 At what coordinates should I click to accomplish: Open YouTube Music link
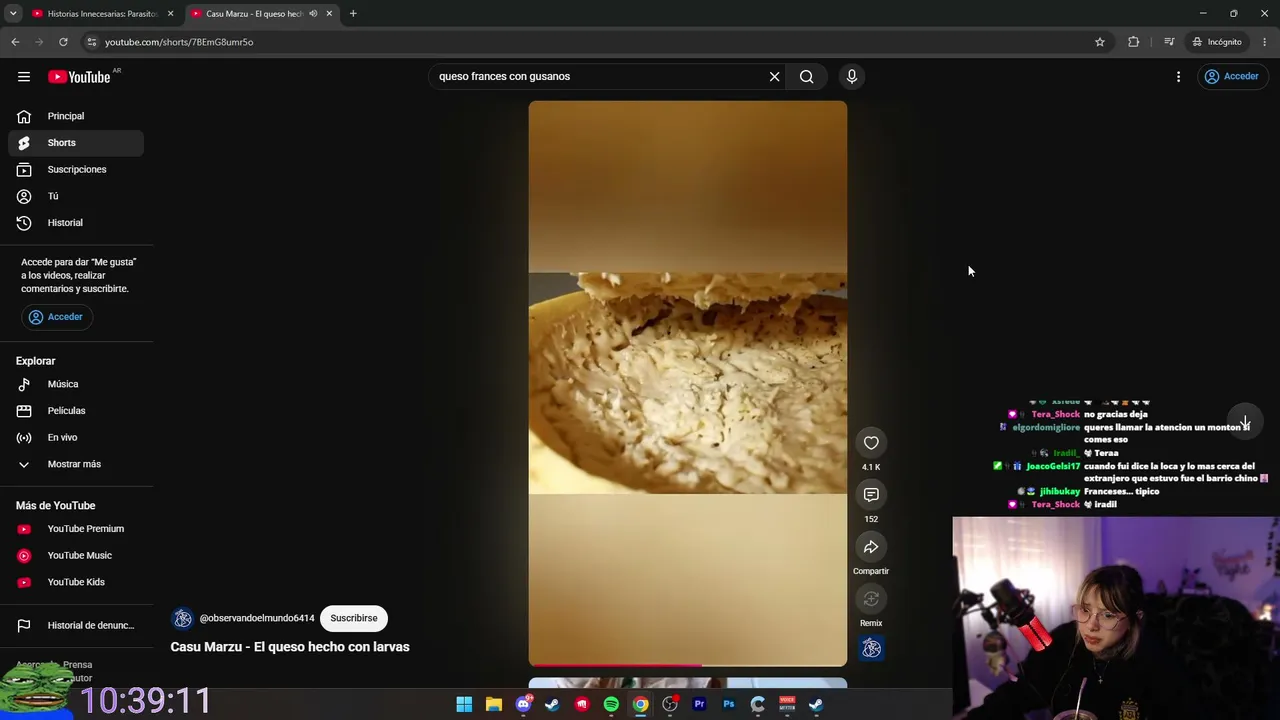click(76, 556)
